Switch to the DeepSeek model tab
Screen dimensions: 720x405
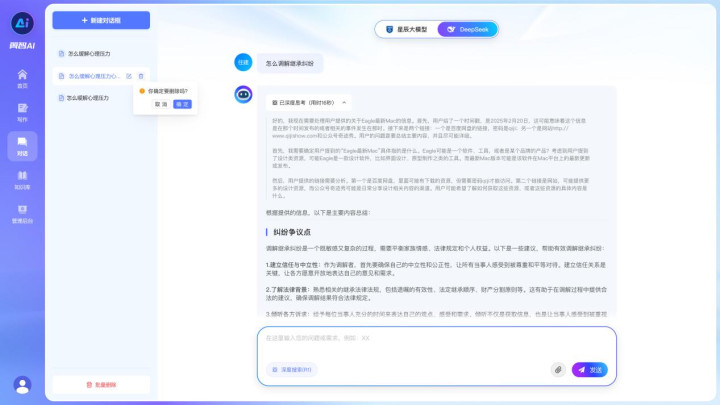(467, 29)
